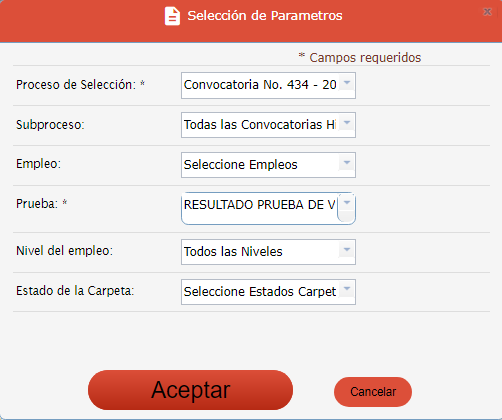The width and height of the screenshot is (502, 420).
Task: Click the Campos requeridos note
Action: 360,57
